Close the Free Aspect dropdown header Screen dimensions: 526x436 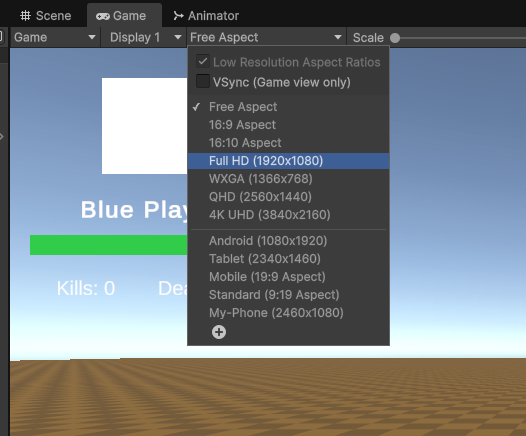(266, 37)
